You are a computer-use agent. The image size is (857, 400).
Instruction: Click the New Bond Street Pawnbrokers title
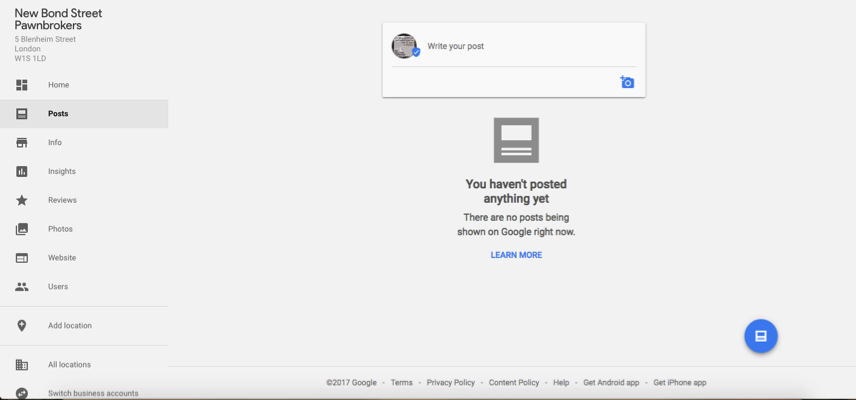click(x=58, y=19)
